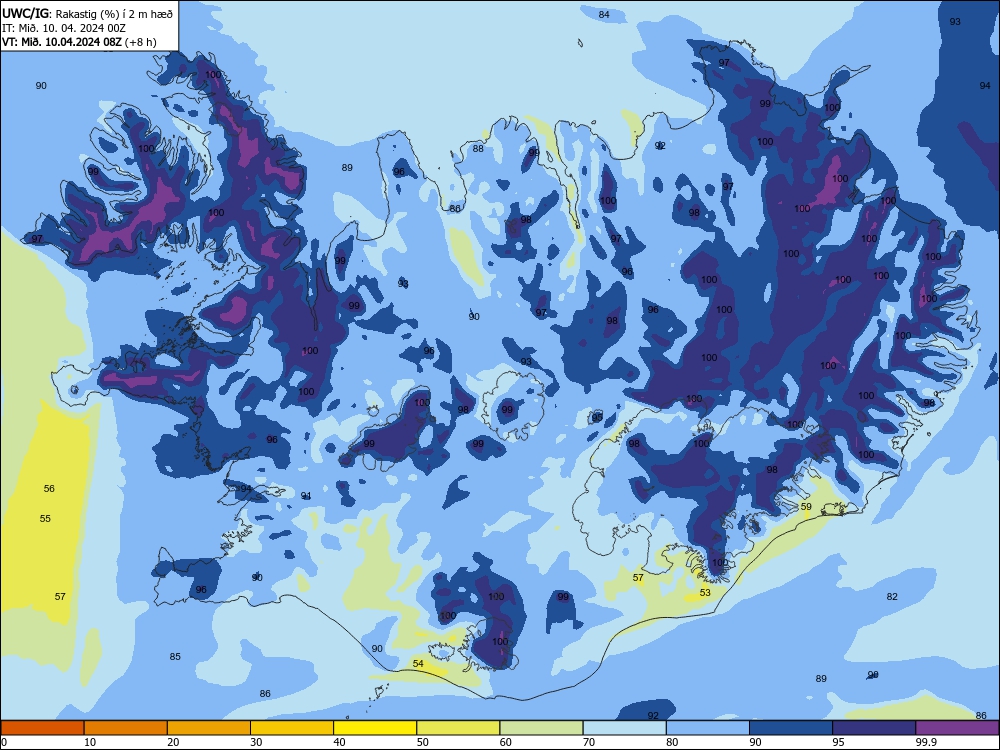Click the 70–80 pale blue legend swatch
1000x750 pixels.
click(x=625, y=728)
